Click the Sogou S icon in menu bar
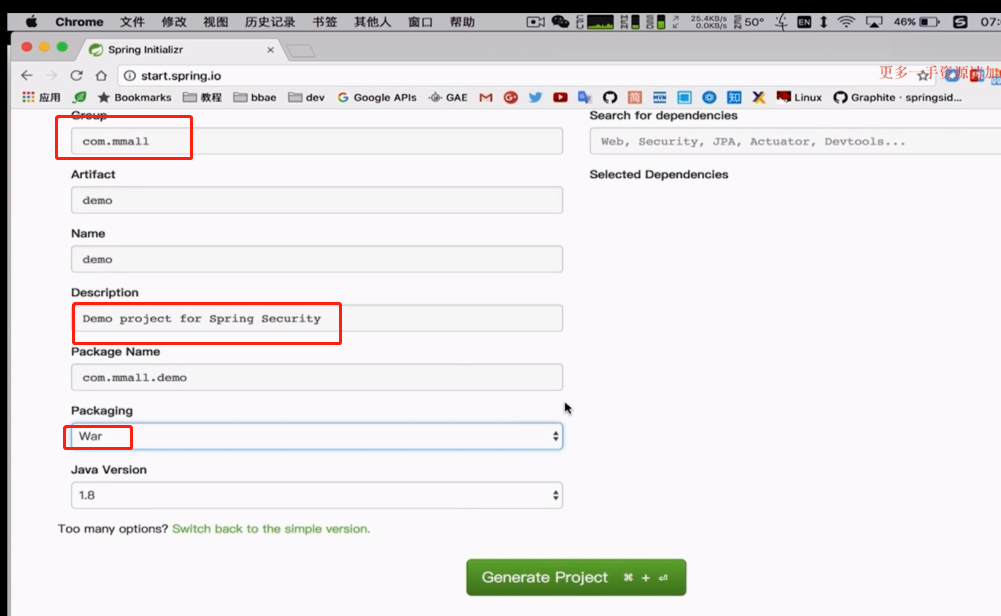 (x=960, y=22)
